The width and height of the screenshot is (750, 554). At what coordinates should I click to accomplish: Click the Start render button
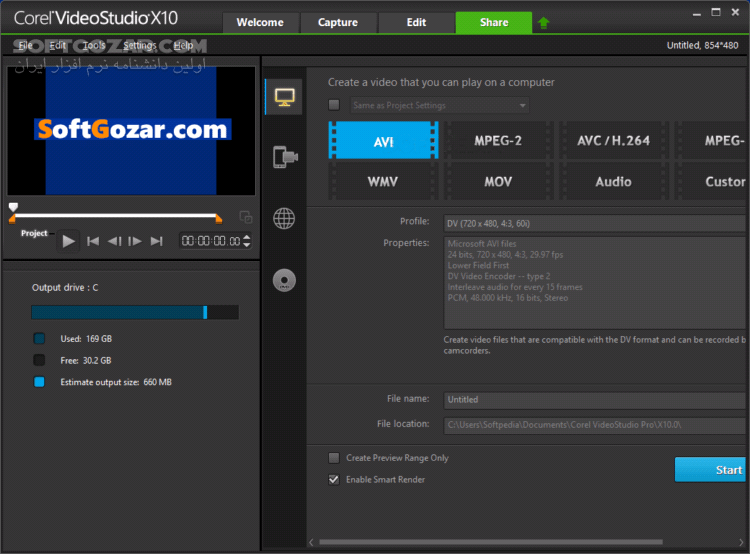point(711,469)
